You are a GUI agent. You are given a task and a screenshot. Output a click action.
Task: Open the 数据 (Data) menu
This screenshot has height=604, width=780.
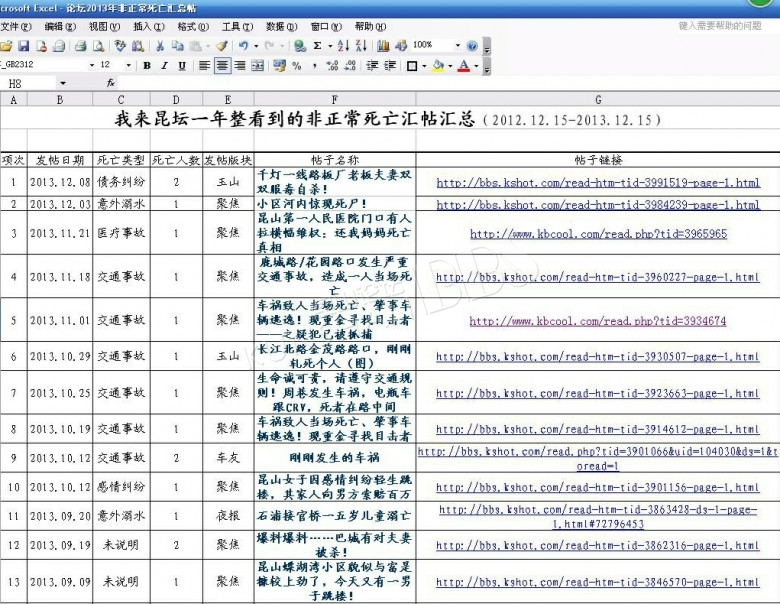[282, 26]
